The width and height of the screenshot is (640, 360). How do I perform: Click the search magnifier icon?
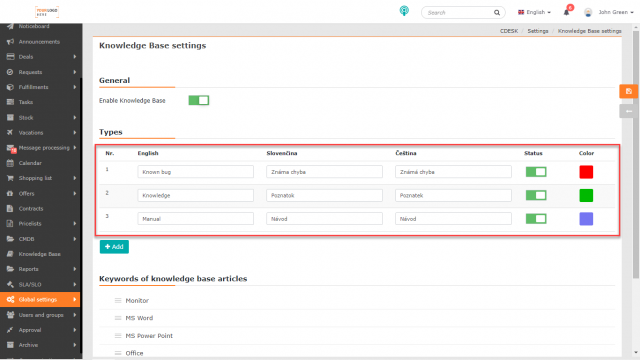point(497,13)
